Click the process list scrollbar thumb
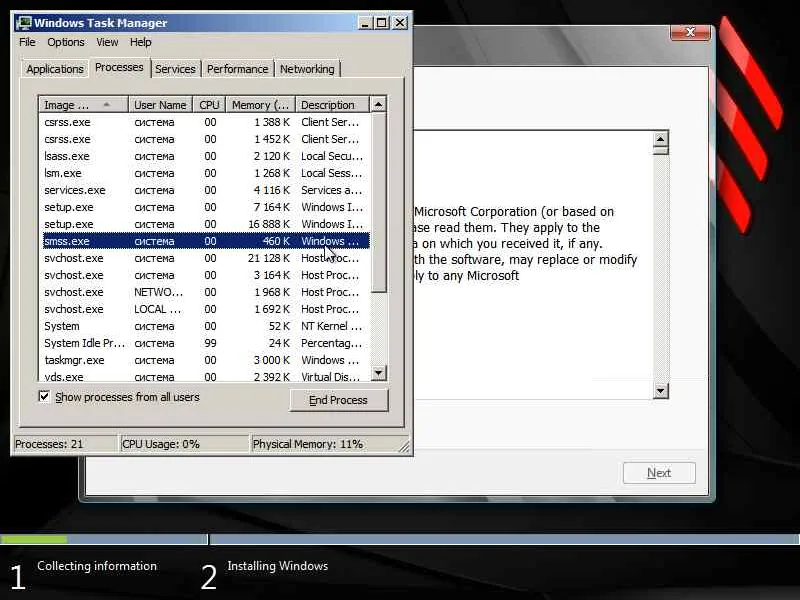 coord(378,202)
